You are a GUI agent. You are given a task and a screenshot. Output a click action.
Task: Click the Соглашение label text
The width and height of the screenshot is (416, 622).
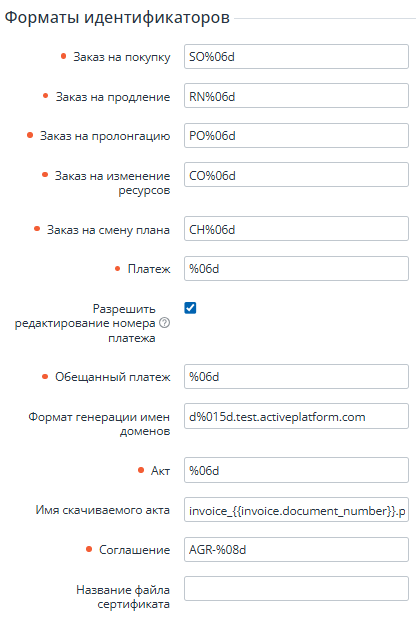[134, 550]
